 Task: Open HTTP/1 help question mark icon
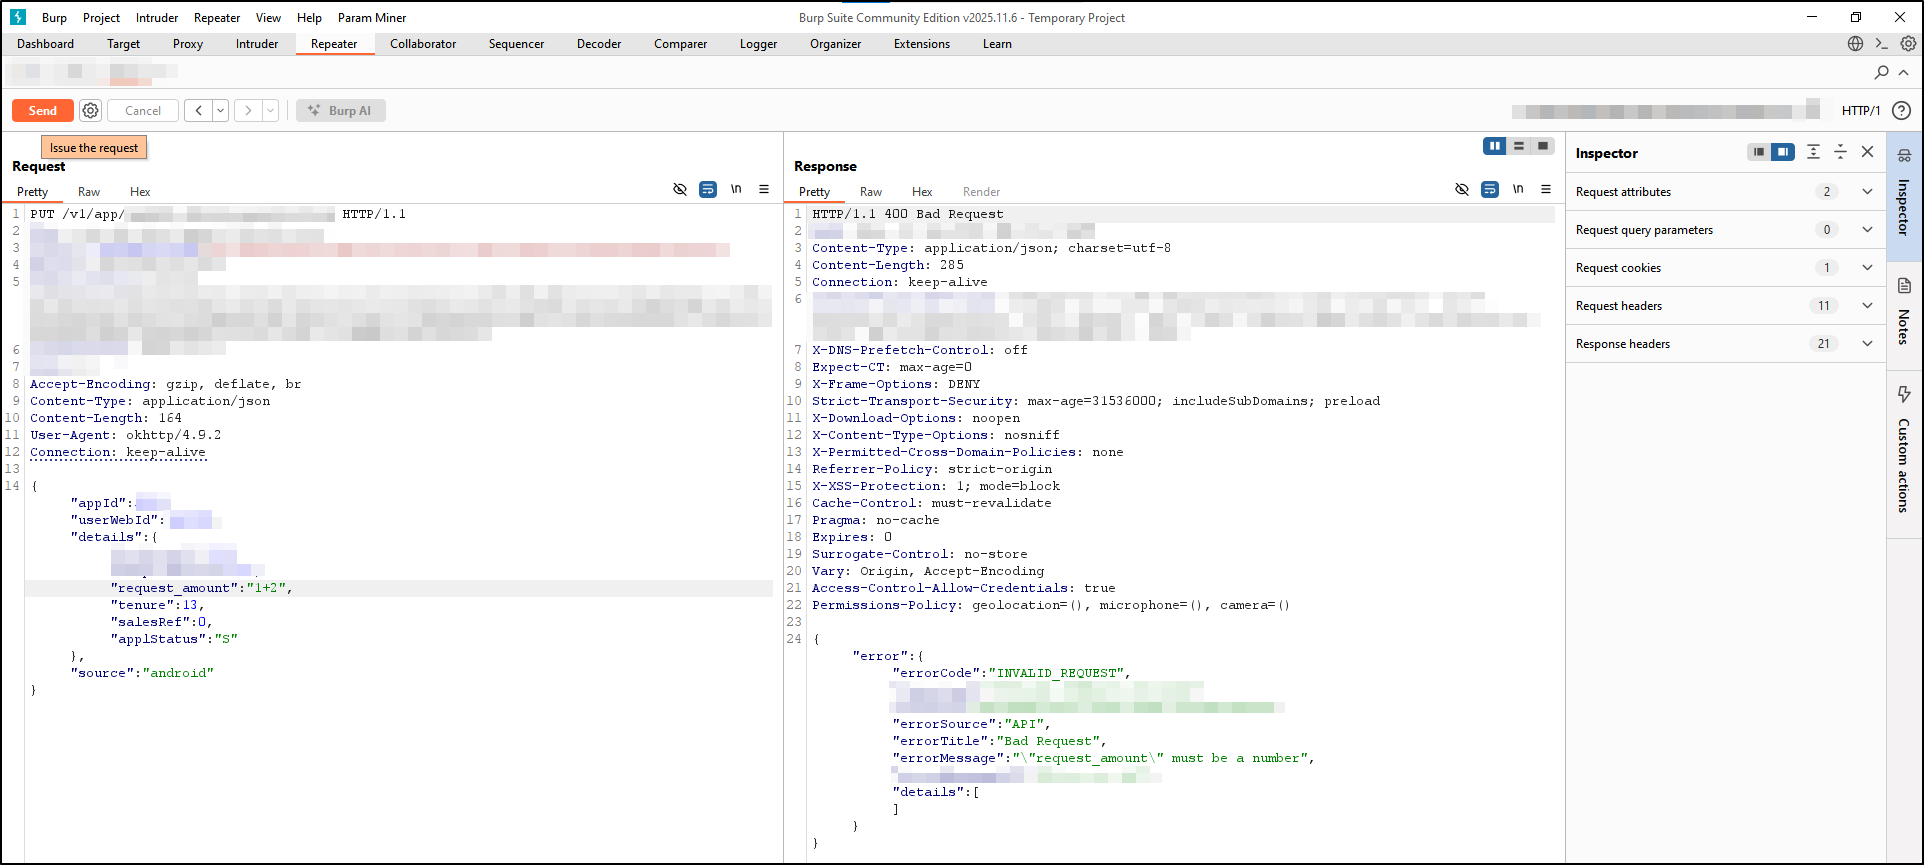coord(1902,111)
